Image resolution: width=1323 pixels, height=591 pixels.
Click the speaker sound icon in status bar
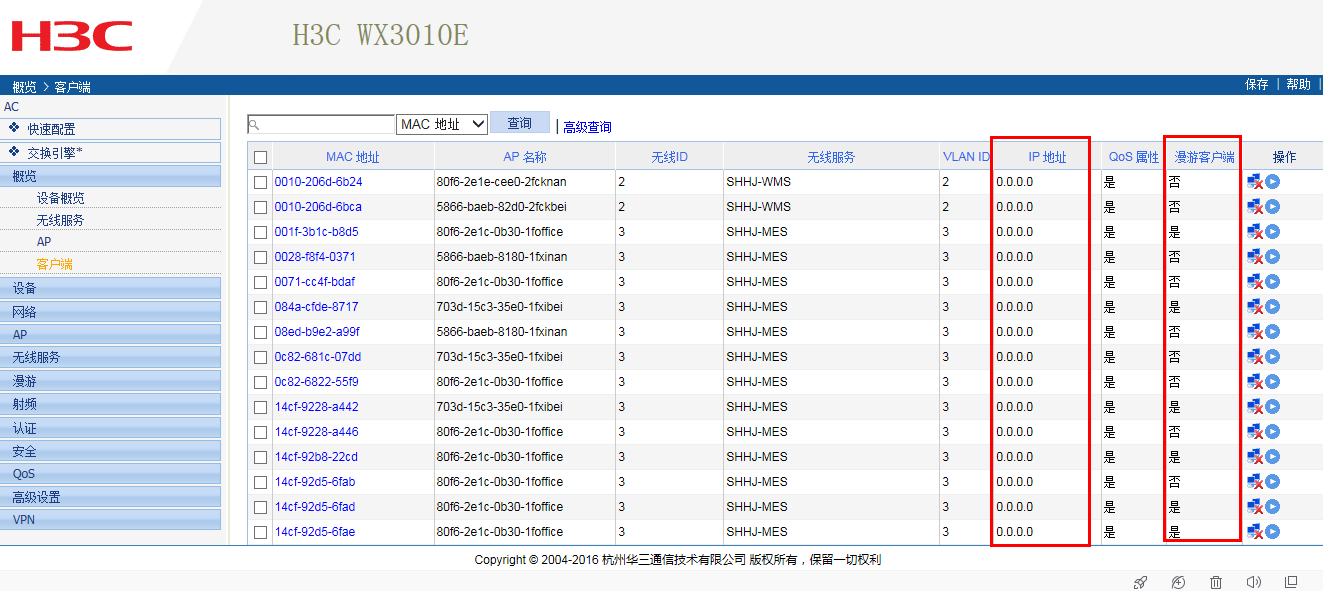pyautogui.click(x=1253, y=582)
